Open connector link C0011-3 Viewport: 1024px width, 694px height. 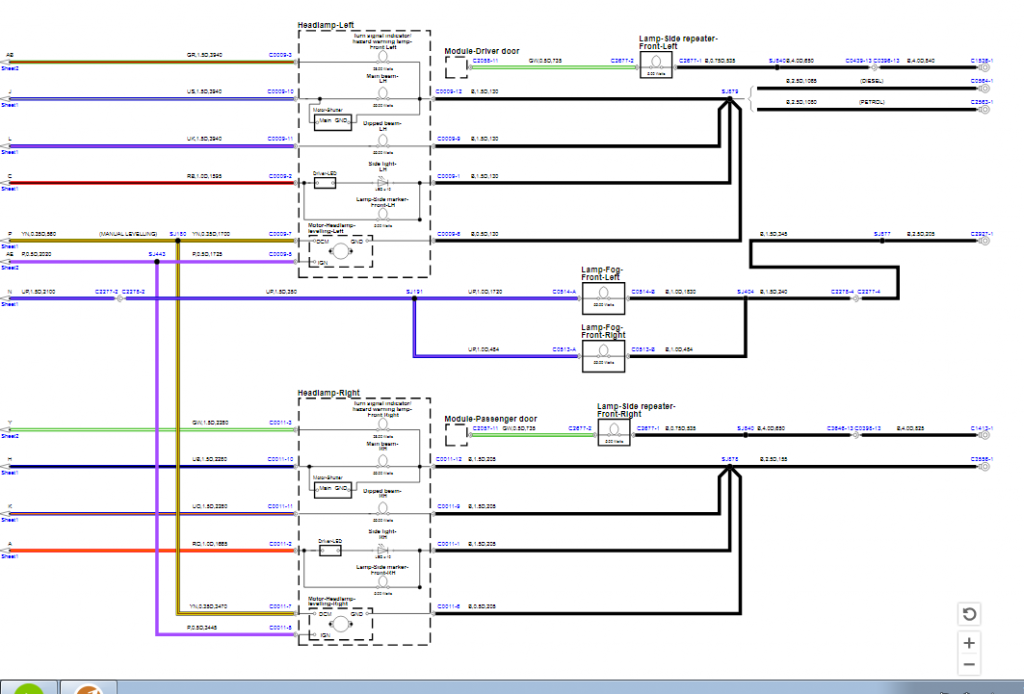click(280, 422)
